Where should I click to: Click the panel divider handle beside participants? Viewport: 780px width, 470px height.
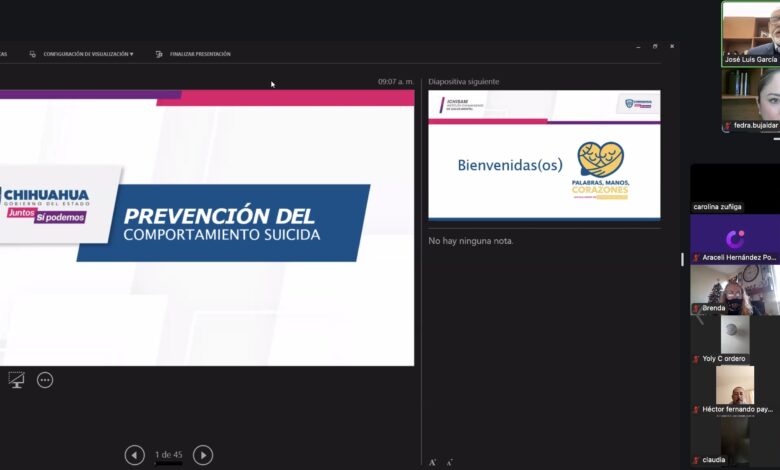click(682, 259)
